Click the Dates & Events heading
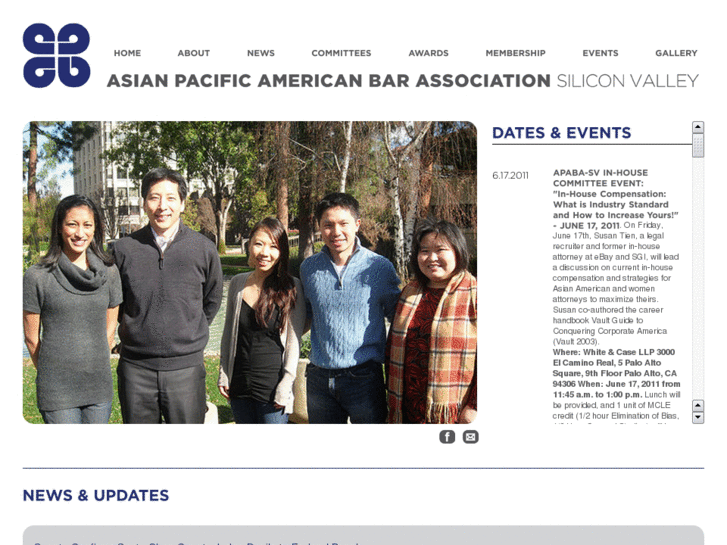727x545 pixels. (x=561, y=133)
